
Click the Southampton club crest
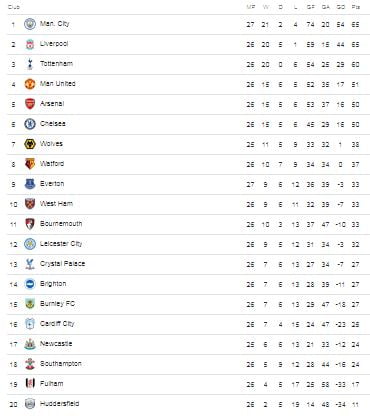click(x=30, y=364)
